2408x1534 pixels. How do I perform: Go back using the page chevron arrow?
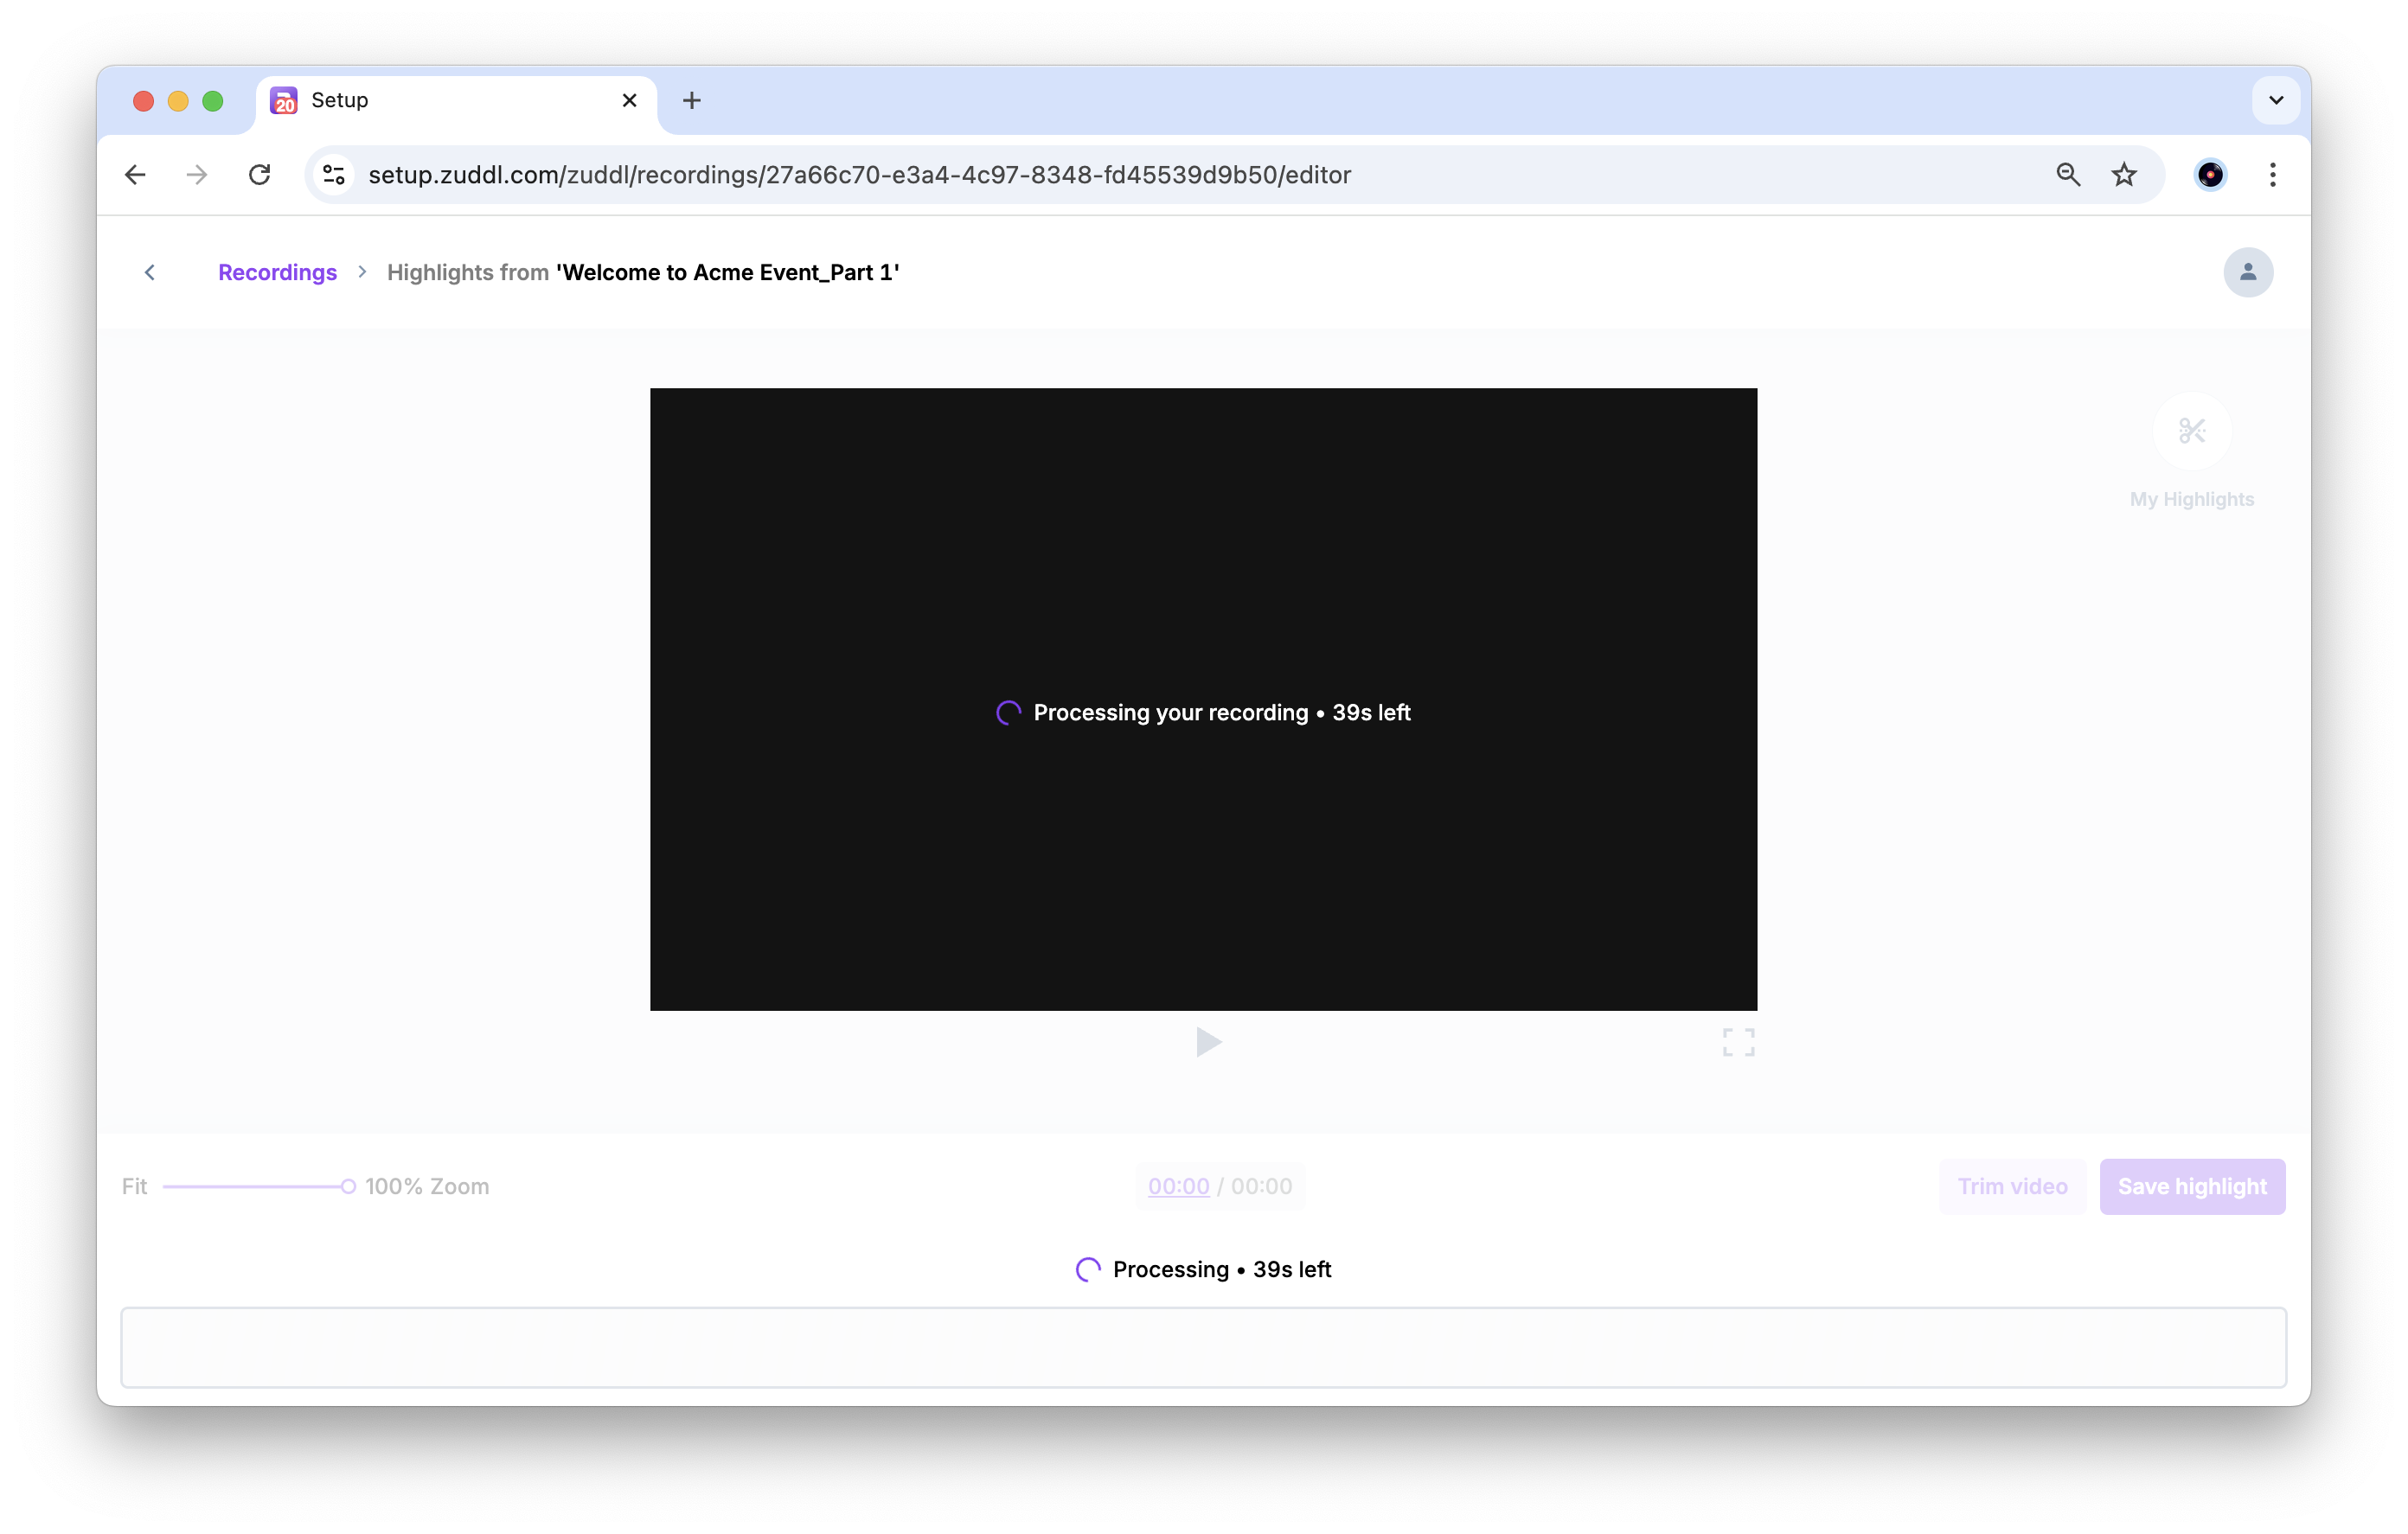coord(150,272)
